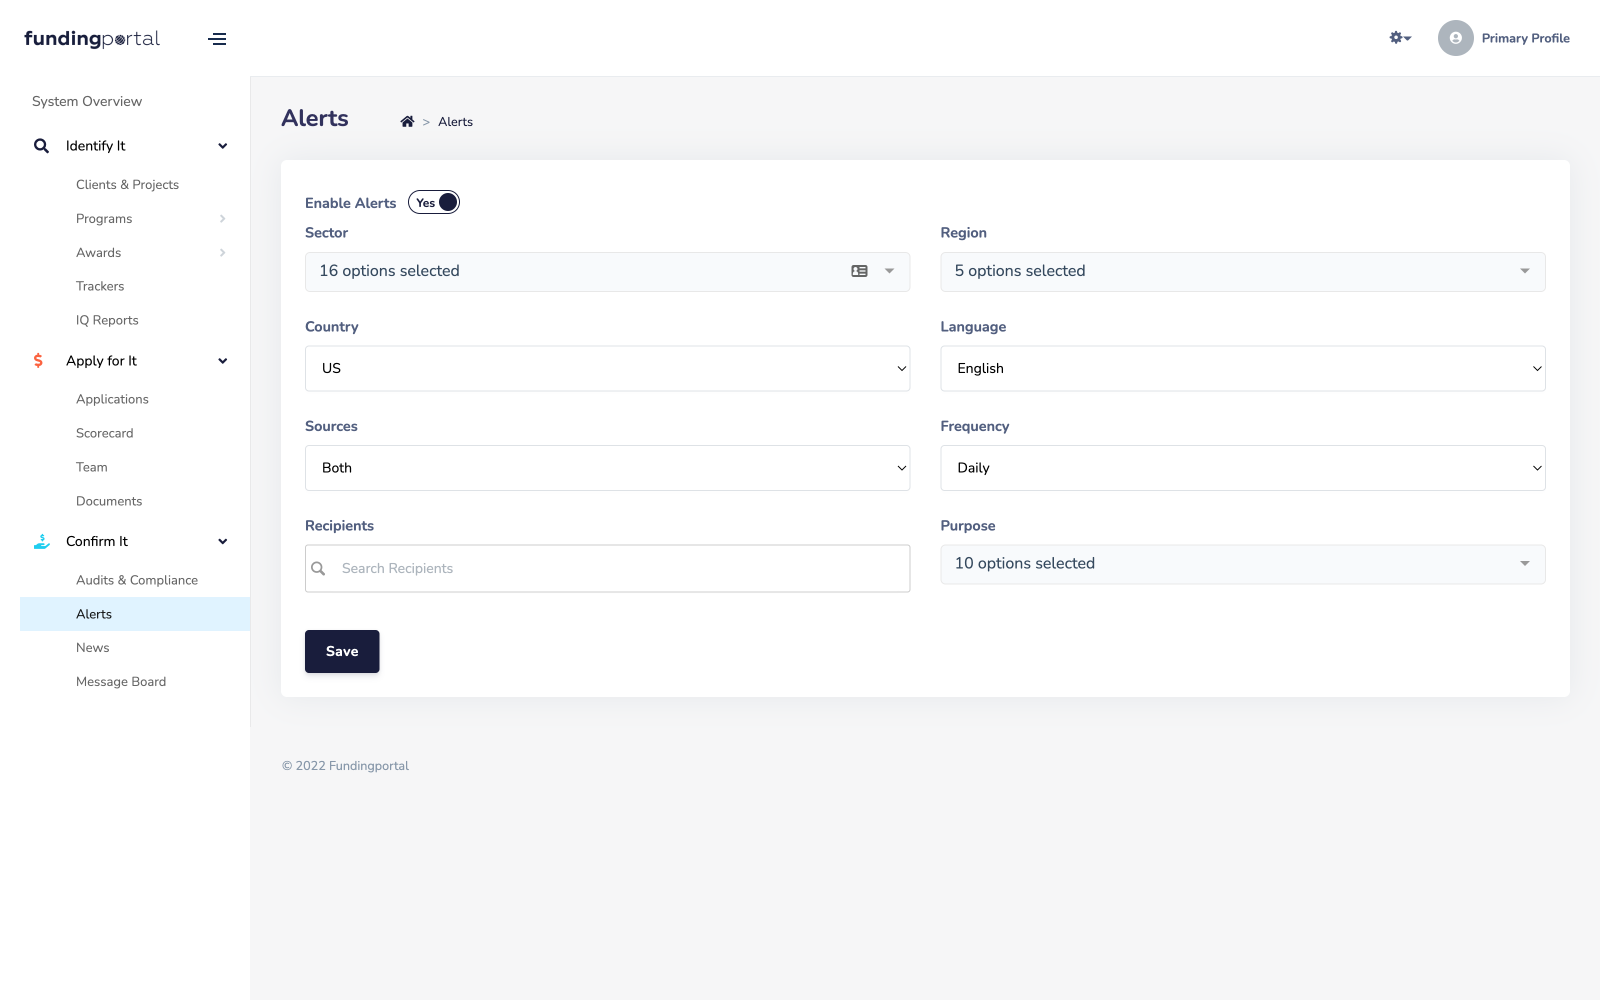
Task: Click the Alerts breadcrumb link
Action: [x=455, y=121]
